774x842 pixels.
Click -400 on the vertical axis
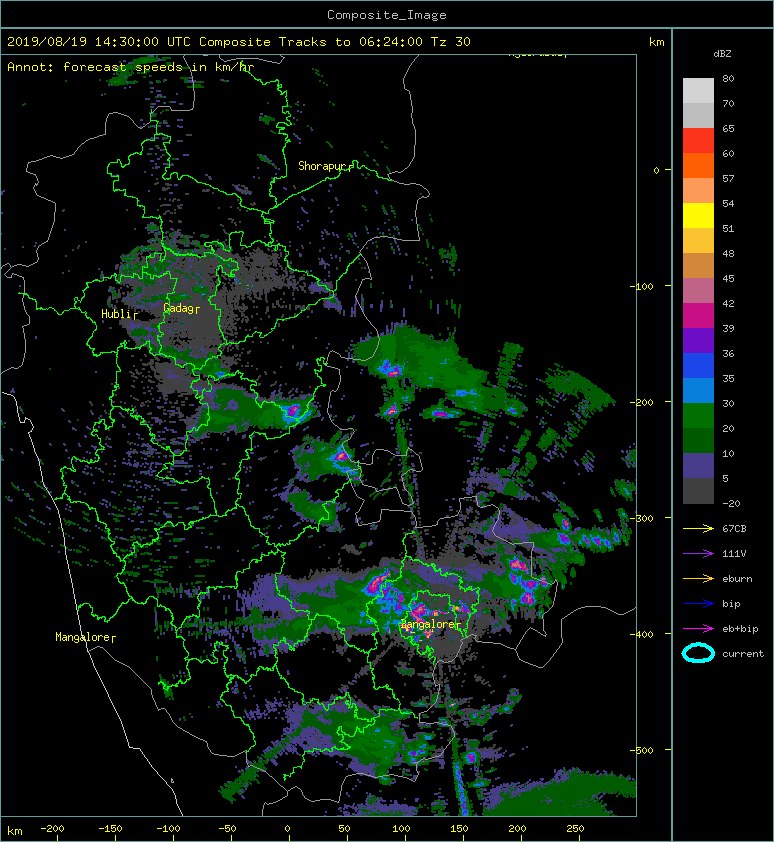(642, 634)
